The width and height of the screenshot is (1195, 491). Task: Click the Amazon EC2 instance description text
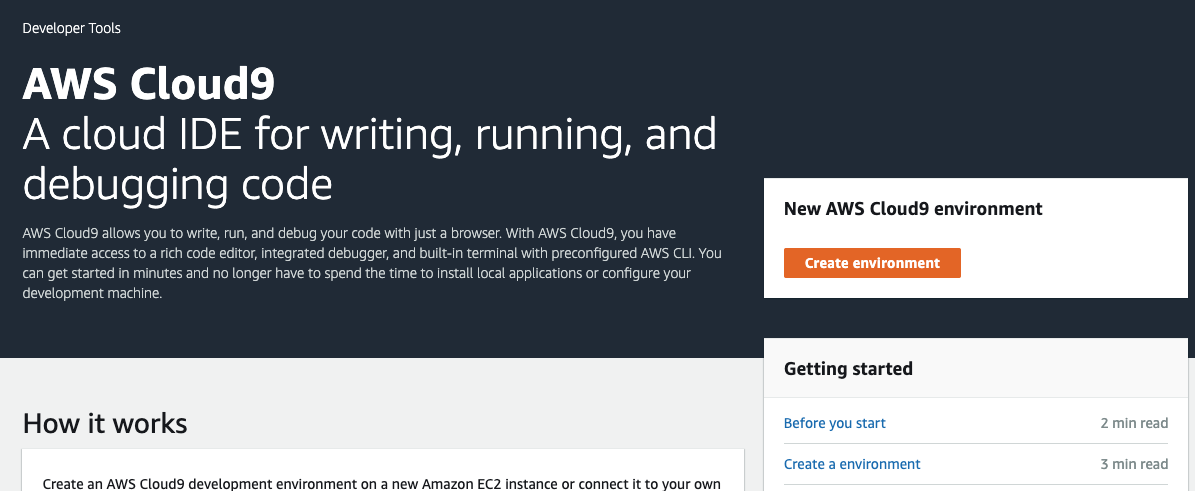(382, 483)
